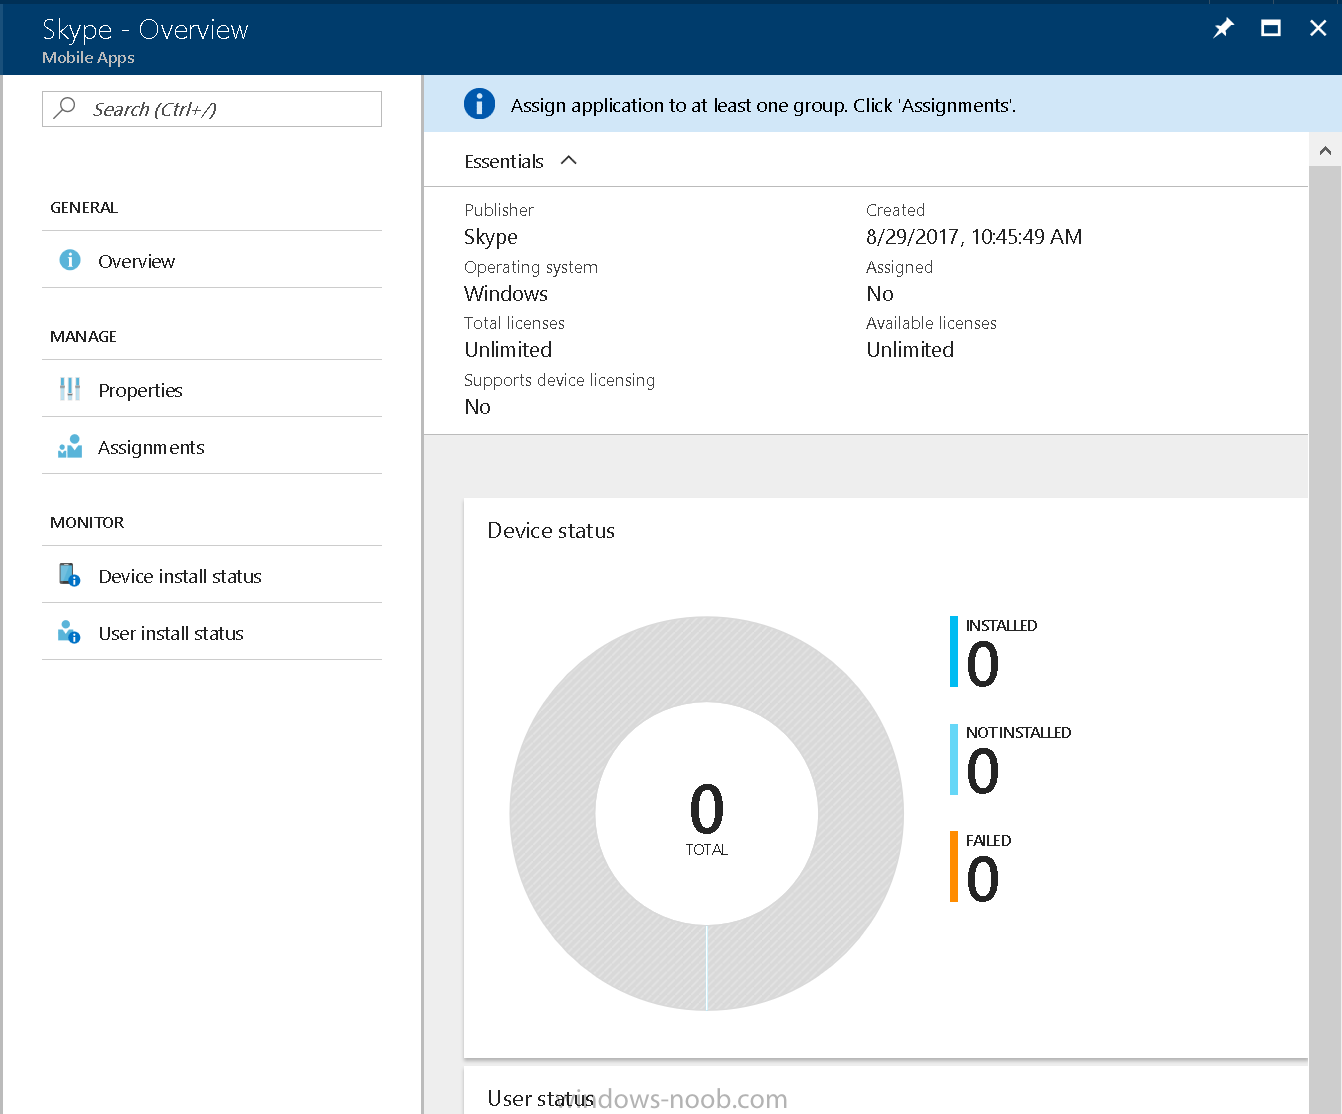Click the TOTAL count in donut center
The width and height of the screenshot is (1342, 1114).
[x=707, y=808]
